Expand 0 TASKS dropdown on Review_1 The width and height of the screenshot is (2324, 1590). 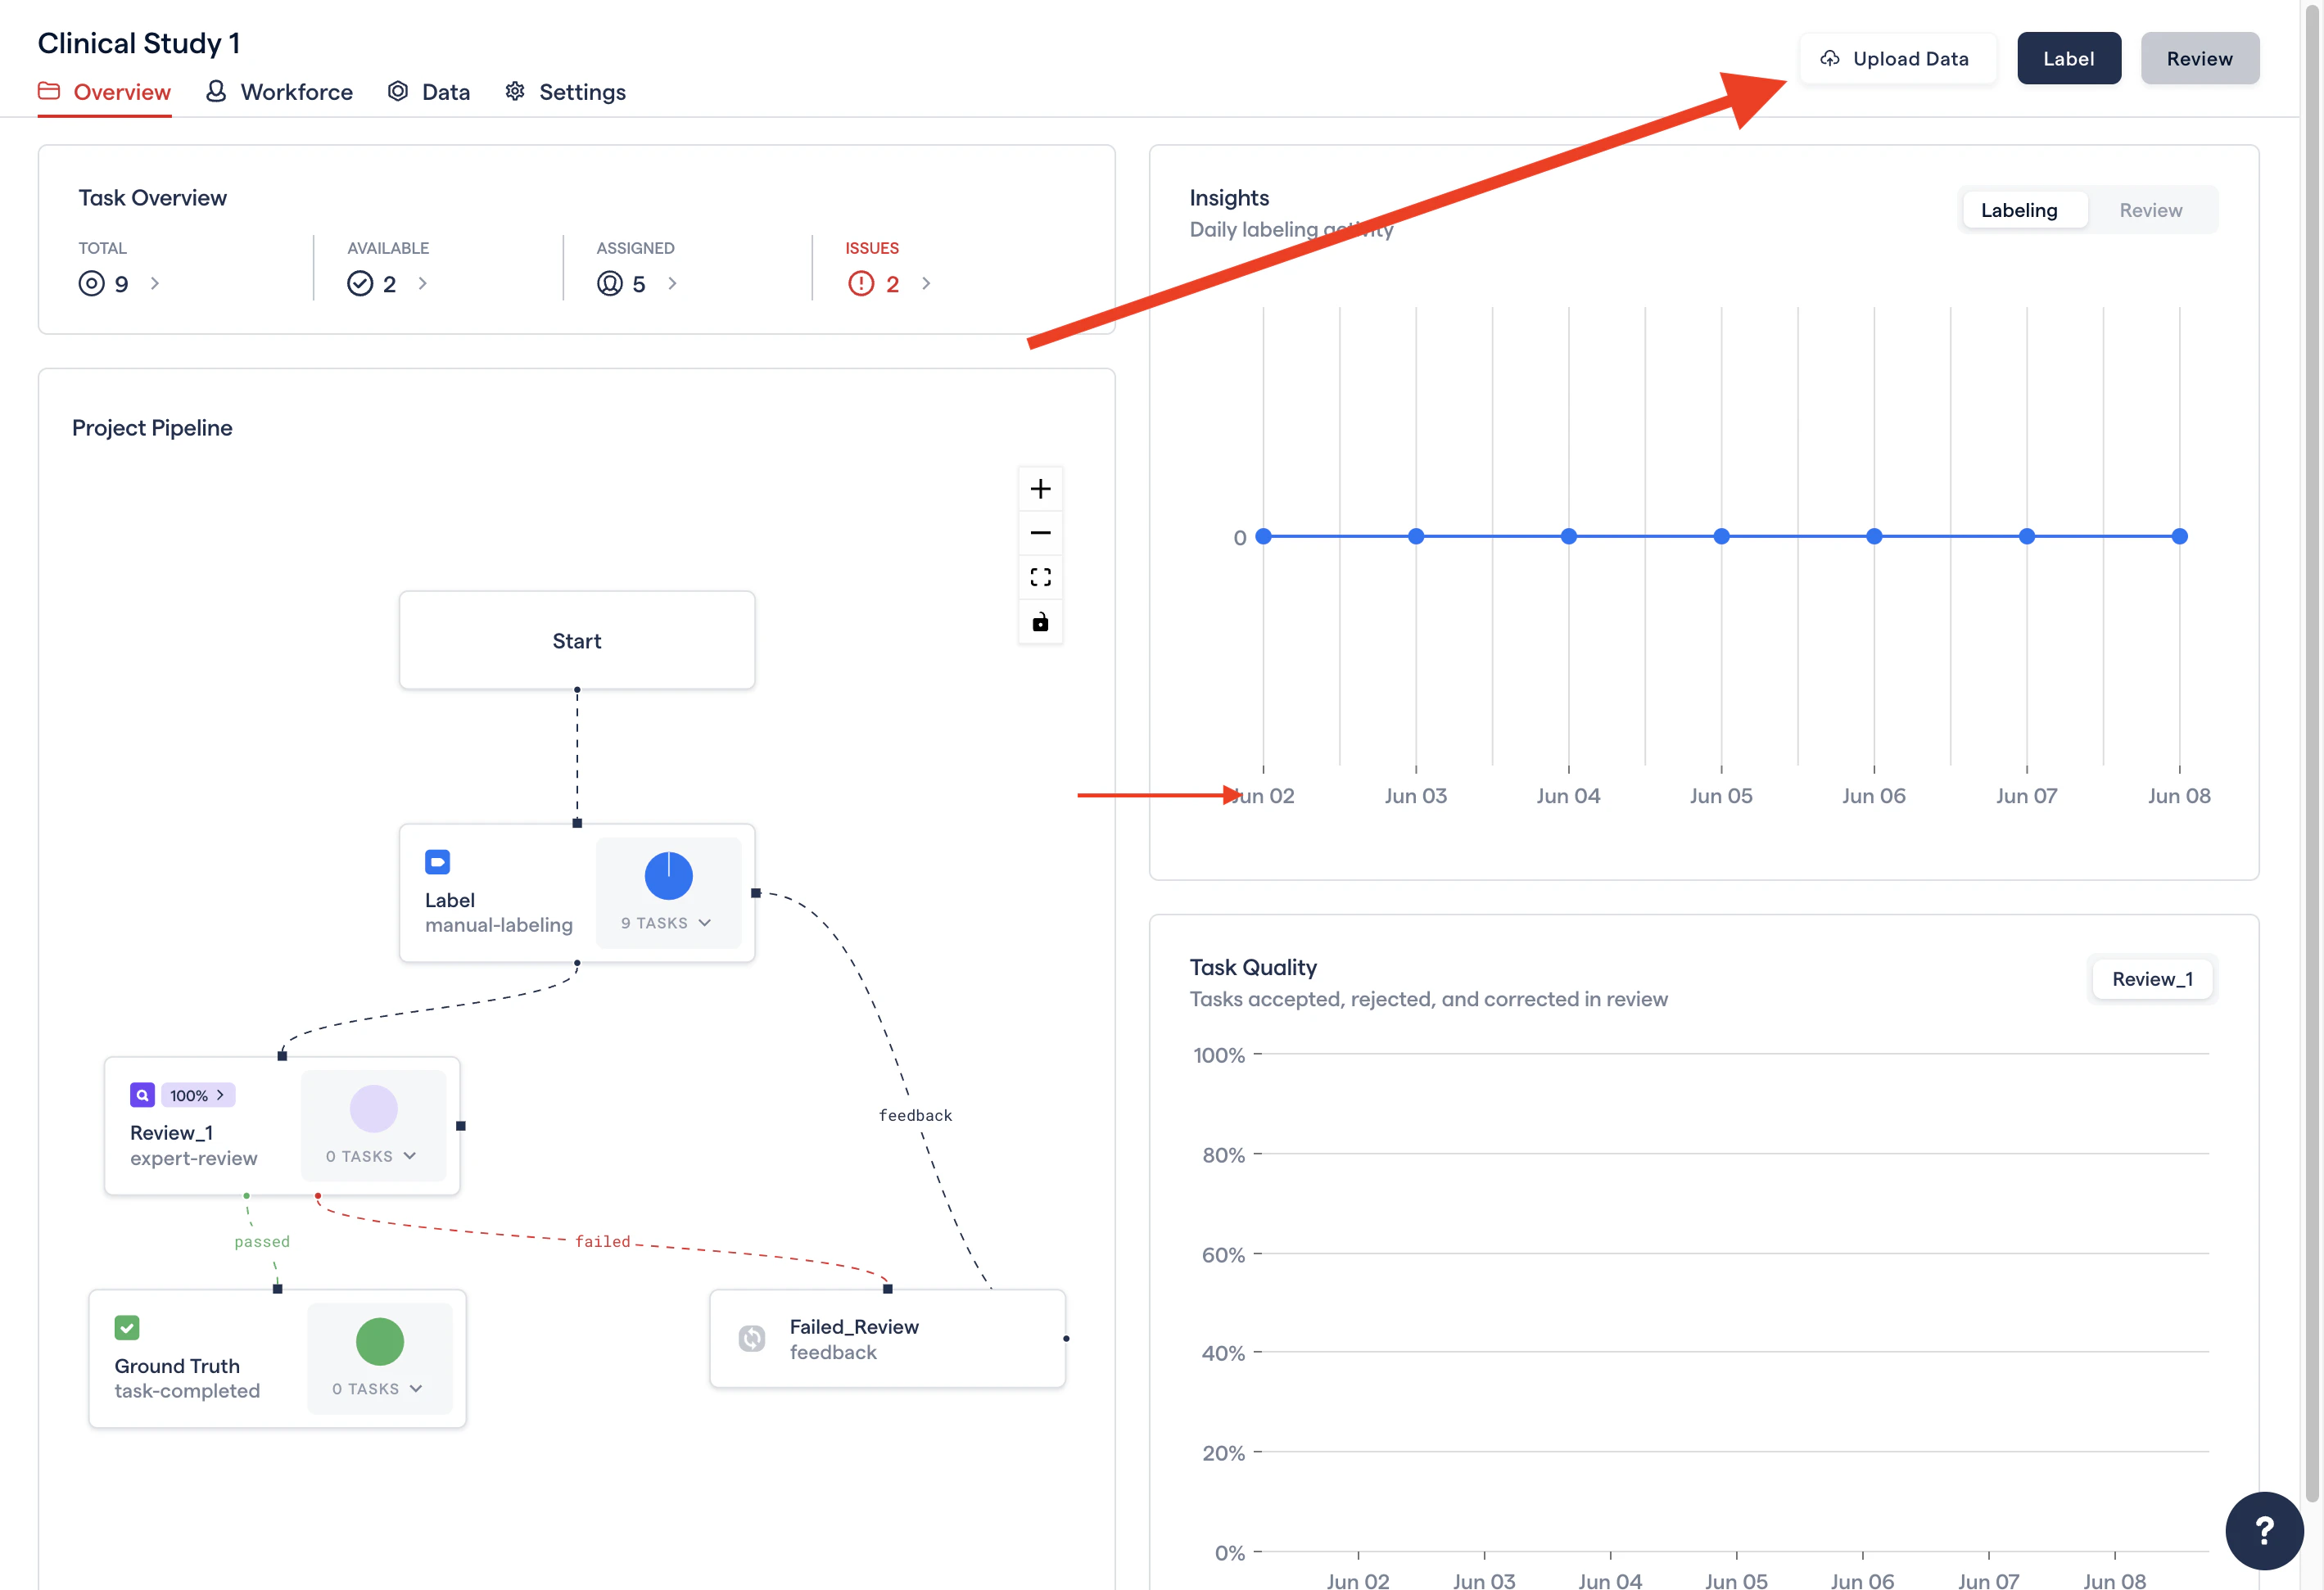coord(371,1156)
